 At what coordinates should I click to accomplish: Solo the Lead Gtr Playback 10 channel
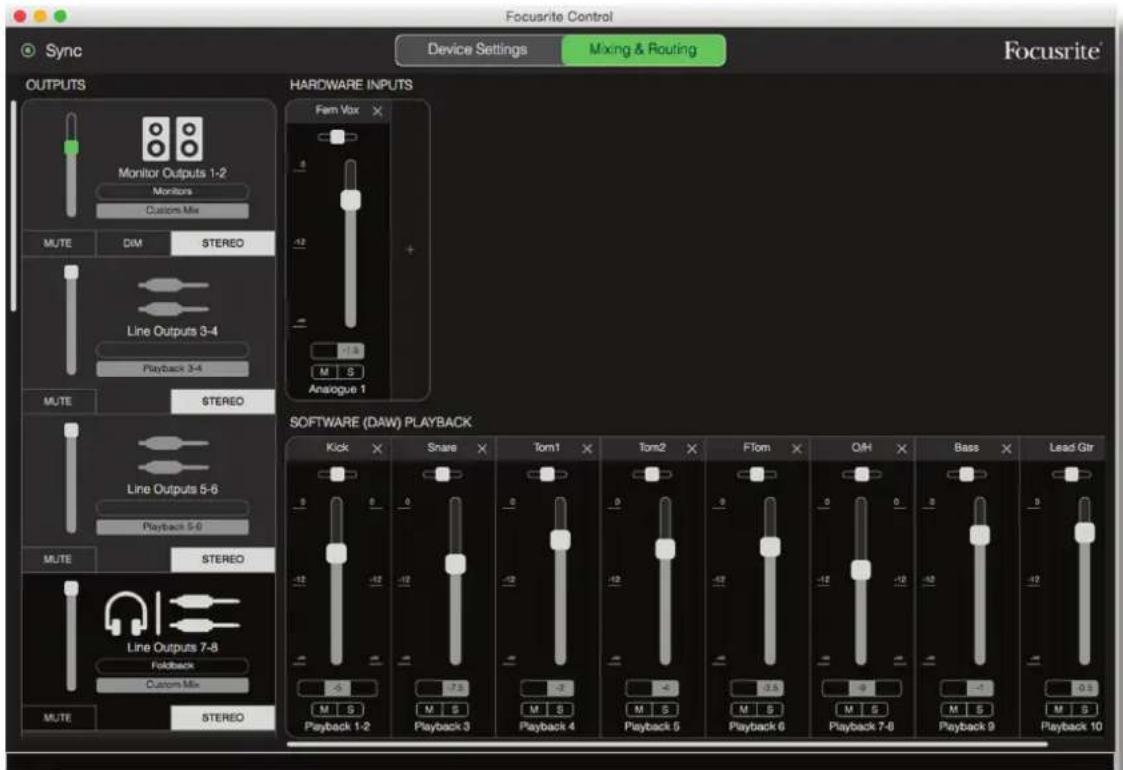pyautogui.click(x=1085, y=709)
